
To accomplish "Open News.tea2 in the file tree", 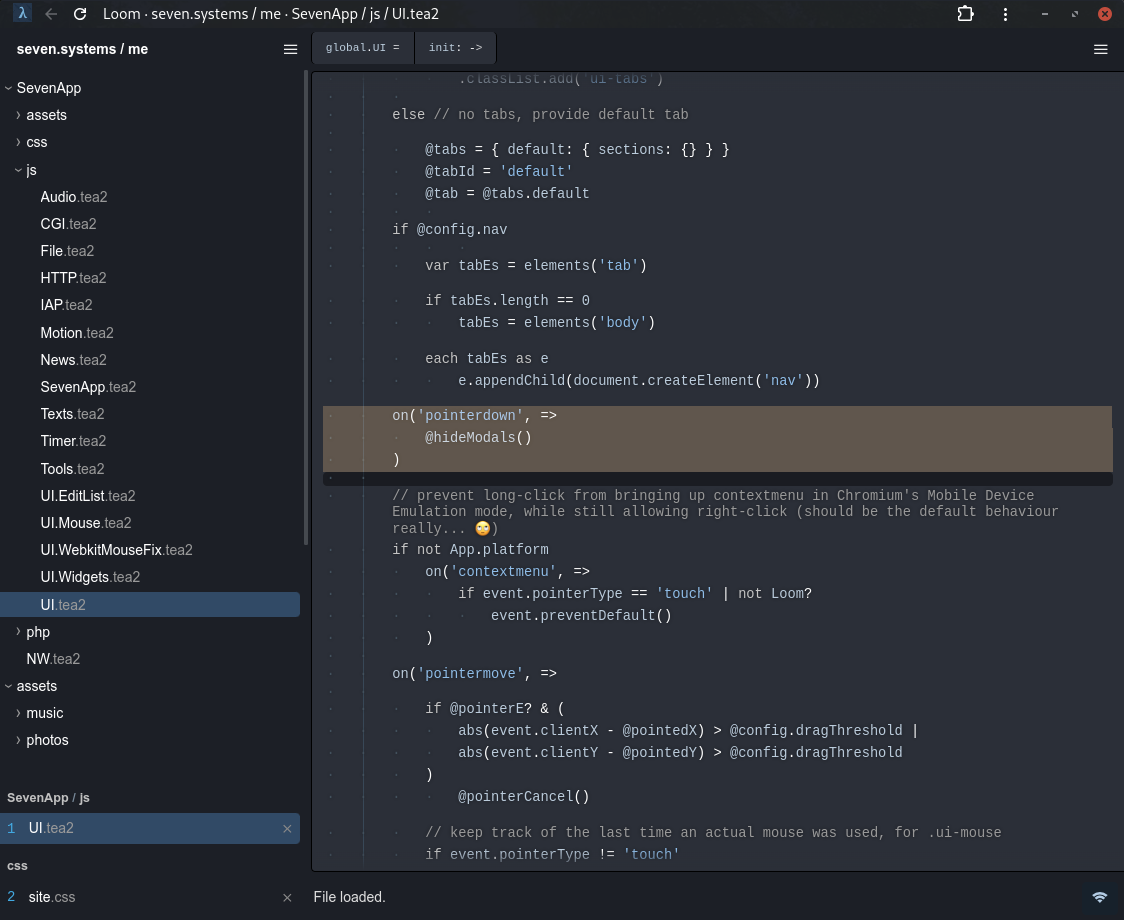I will click(73, 360).
